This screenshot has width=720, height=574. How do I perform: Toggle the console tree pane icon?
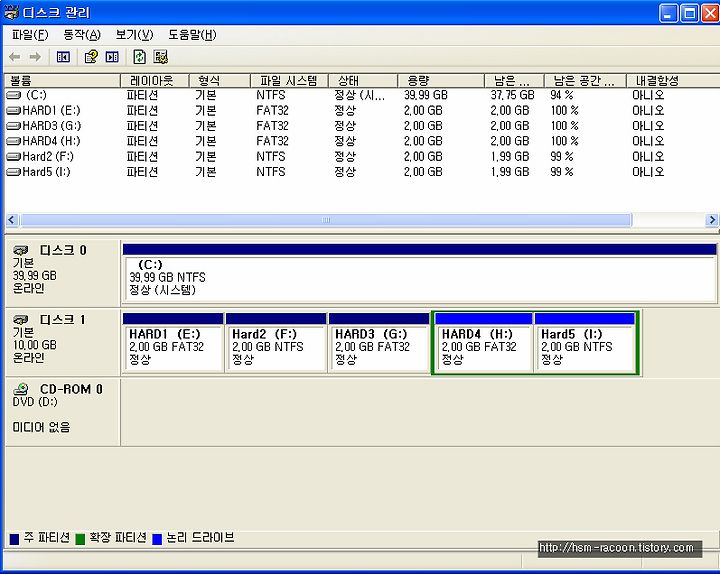[63, 57]
